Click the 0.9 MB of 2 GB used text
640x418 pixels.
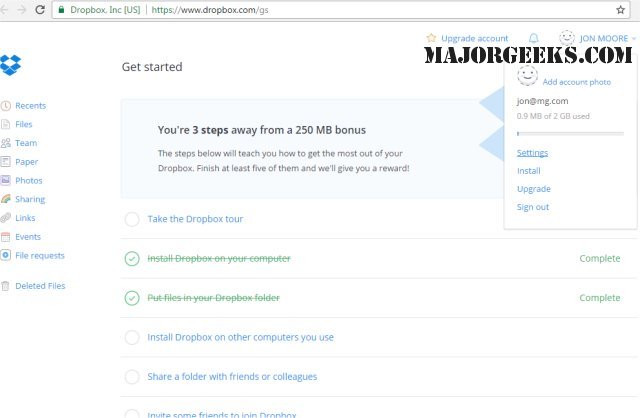(553, 116)
